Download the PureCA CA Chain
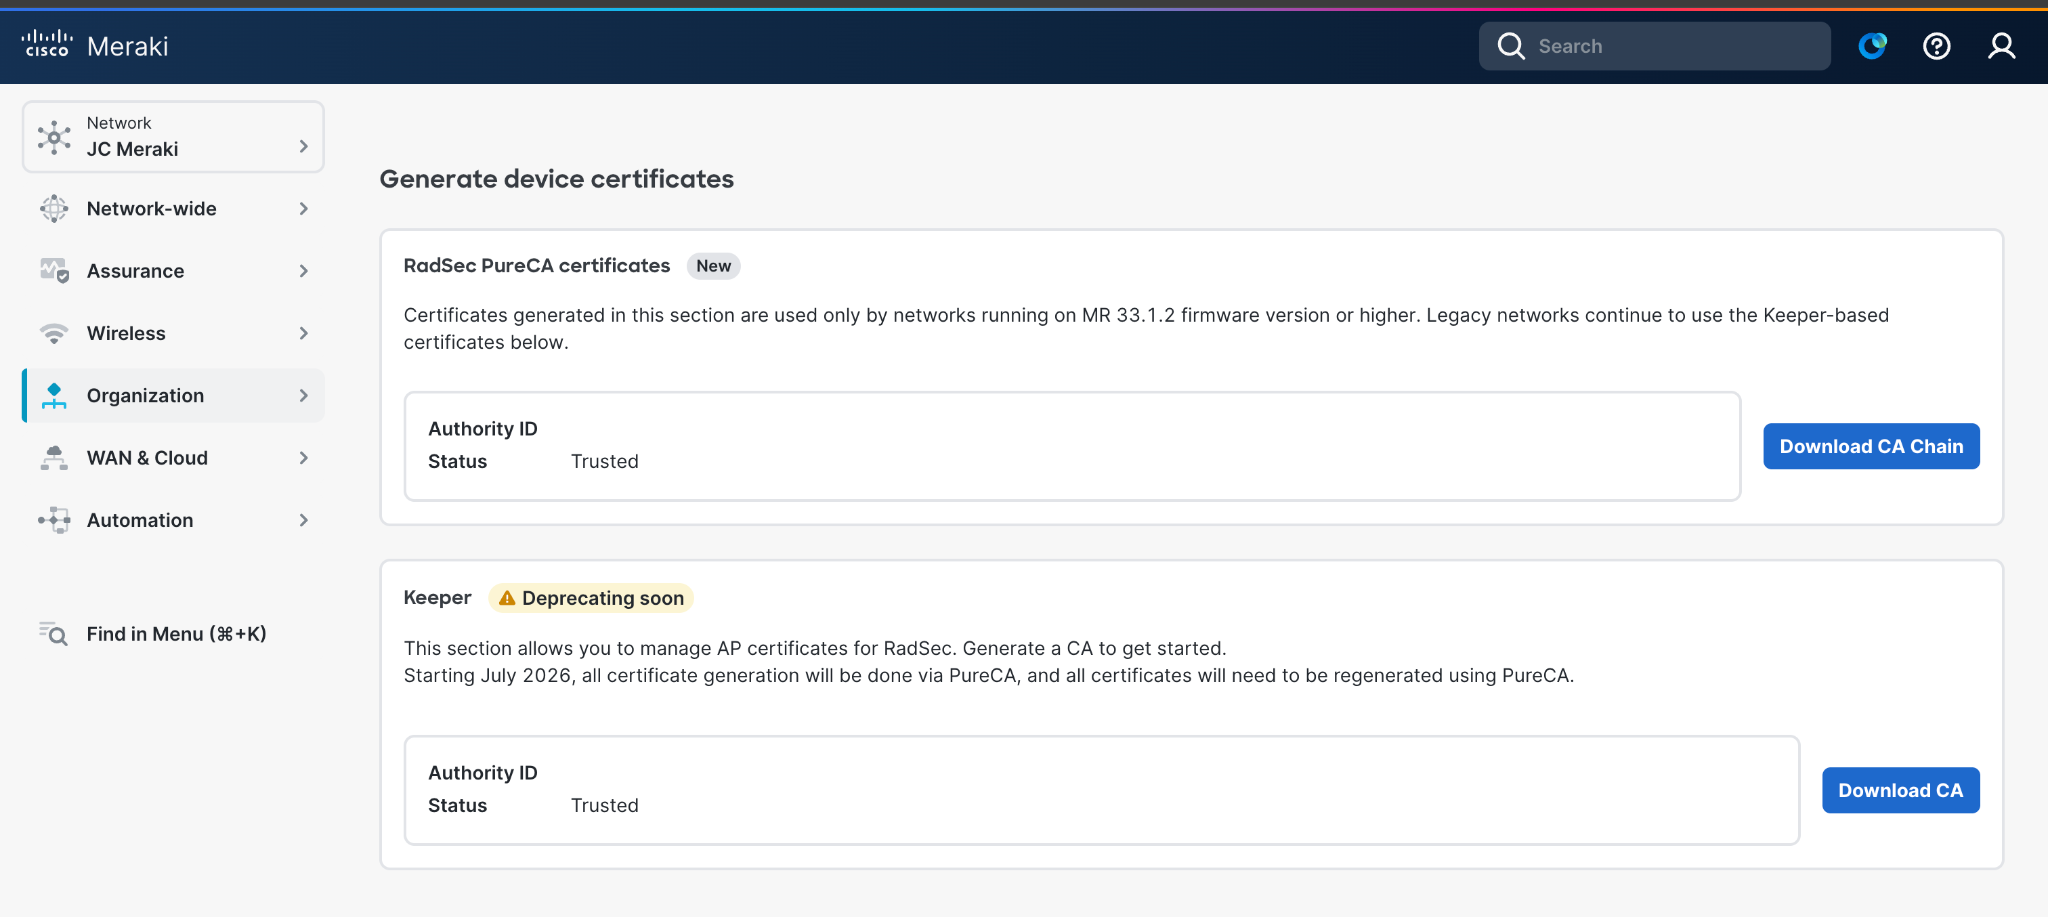 point(1871,446)
